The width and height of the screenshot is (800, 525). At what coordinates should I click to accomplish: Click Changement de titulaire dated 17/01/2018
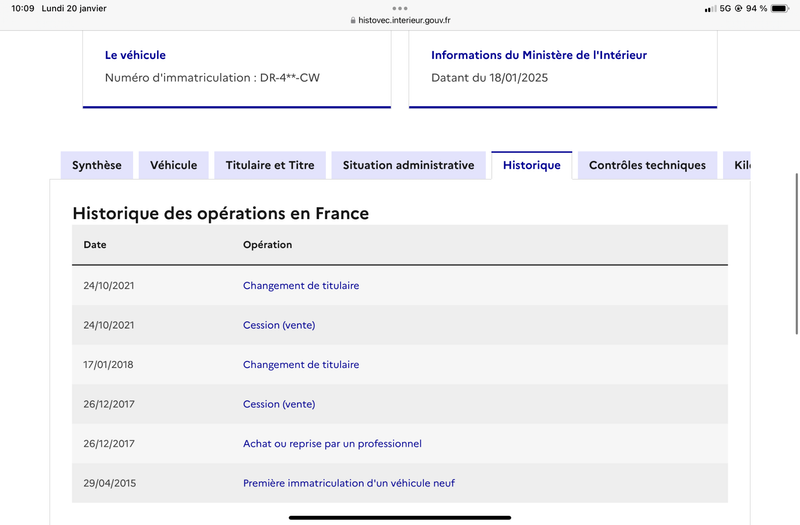pyautogui.click(x=301, y=365)
